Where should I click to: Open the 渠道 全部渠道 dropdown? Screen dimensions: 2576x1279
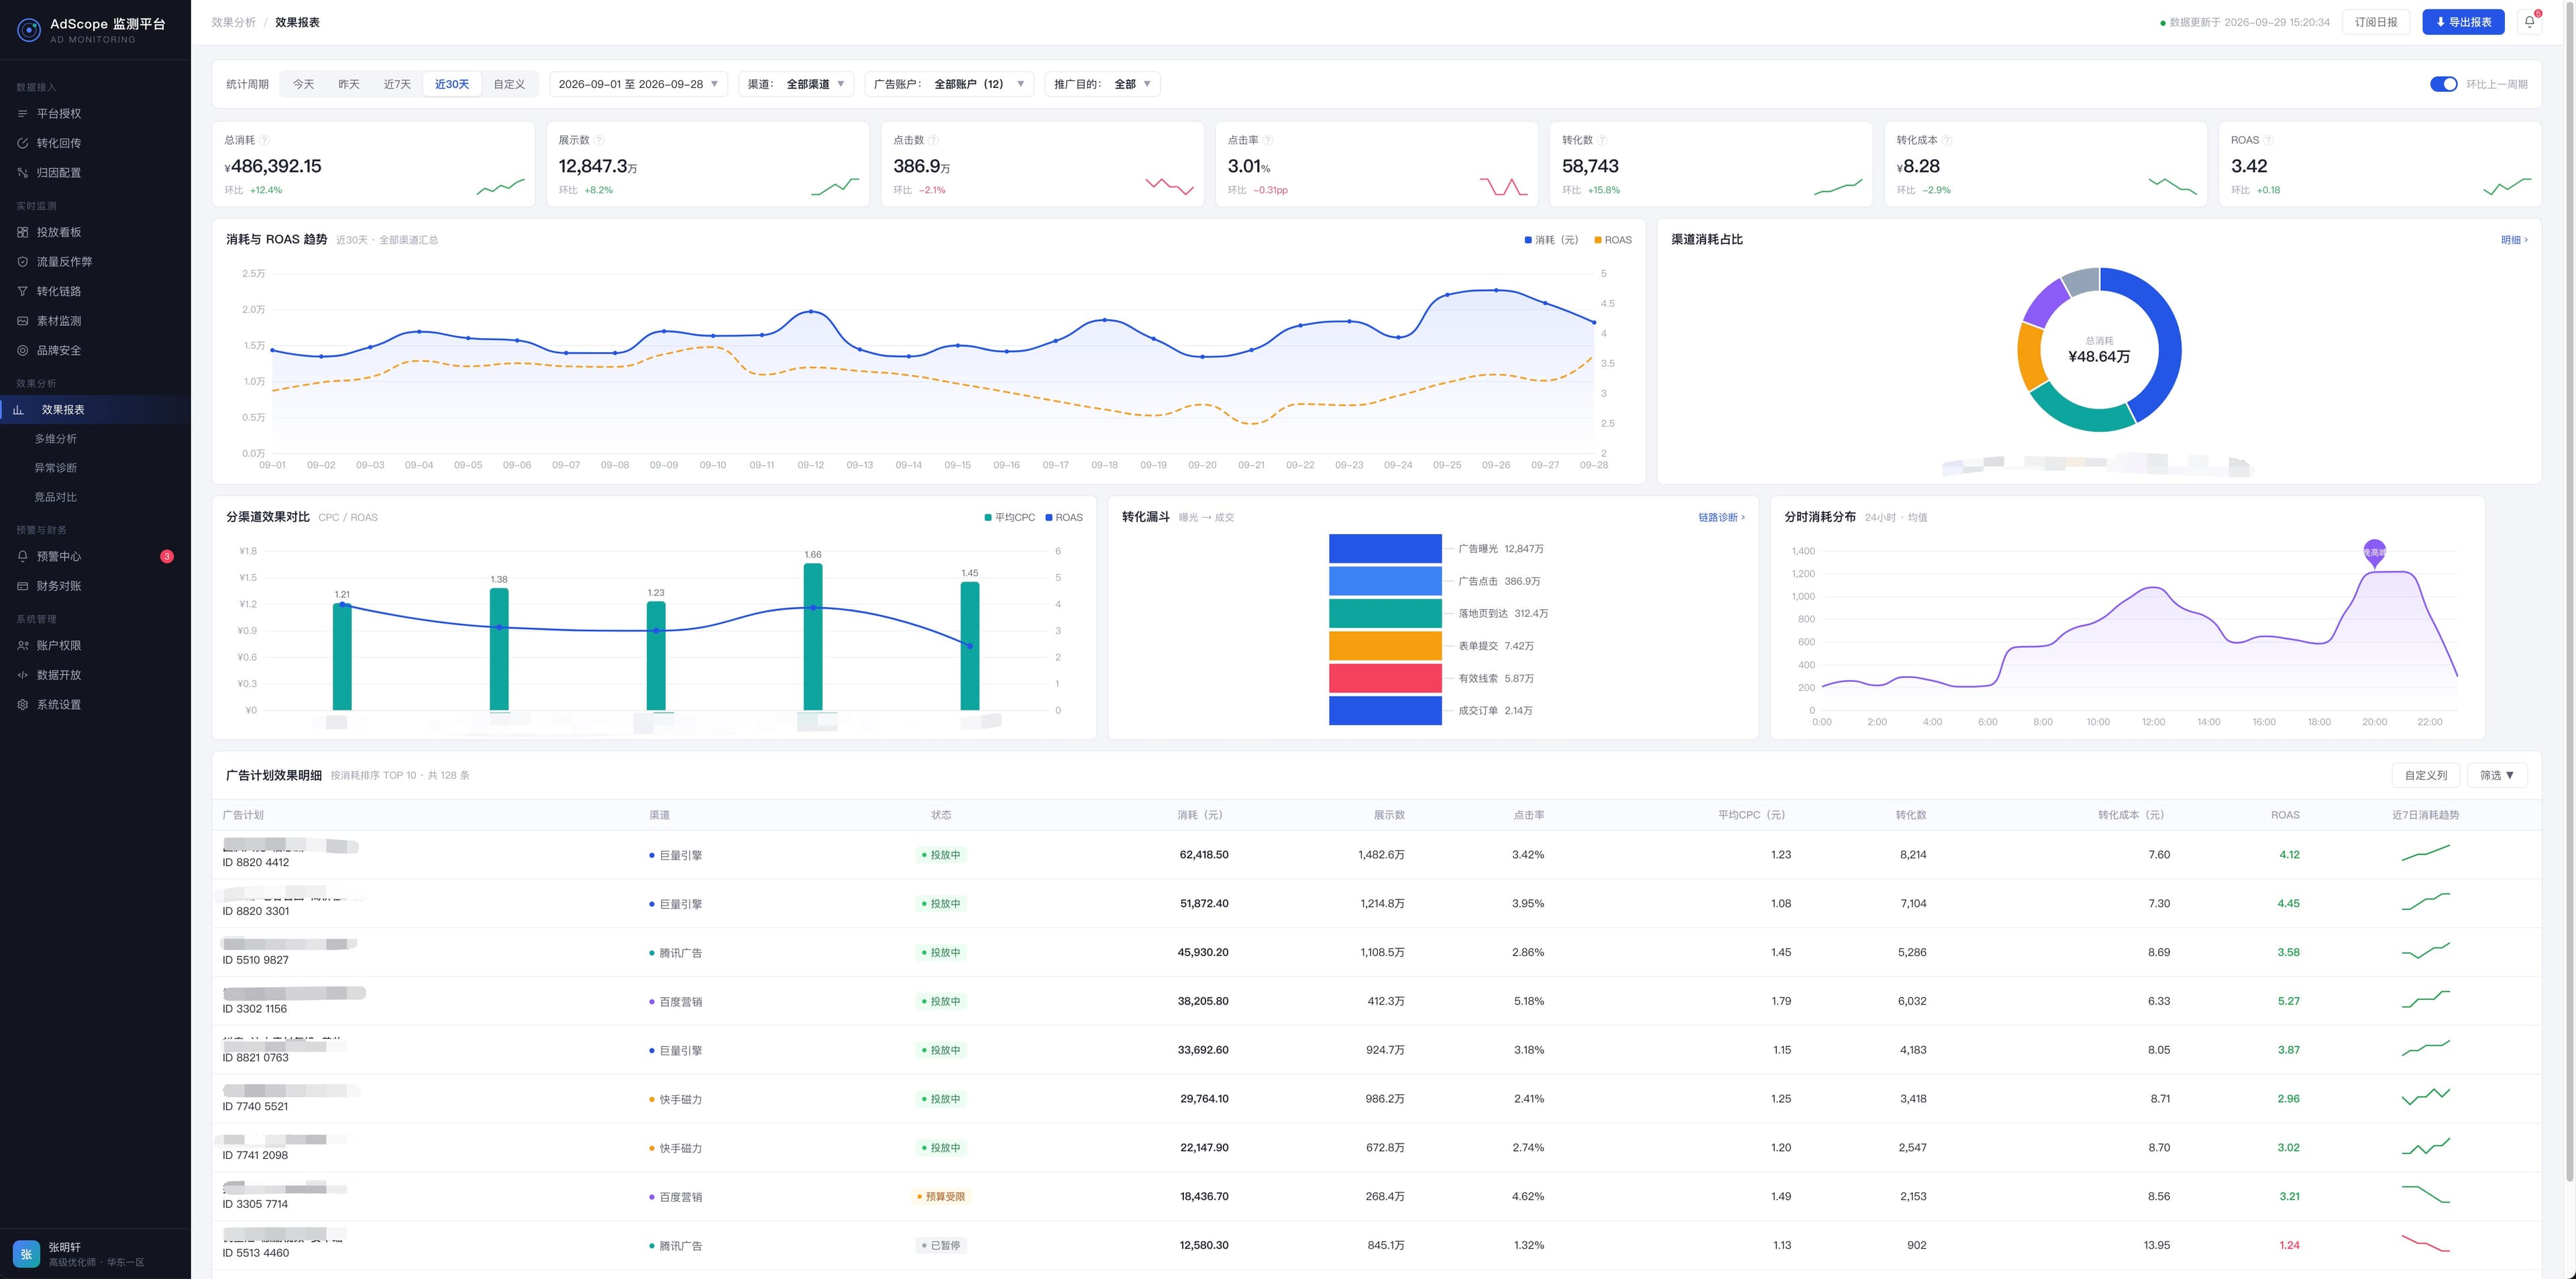click(x=796, y=84)
